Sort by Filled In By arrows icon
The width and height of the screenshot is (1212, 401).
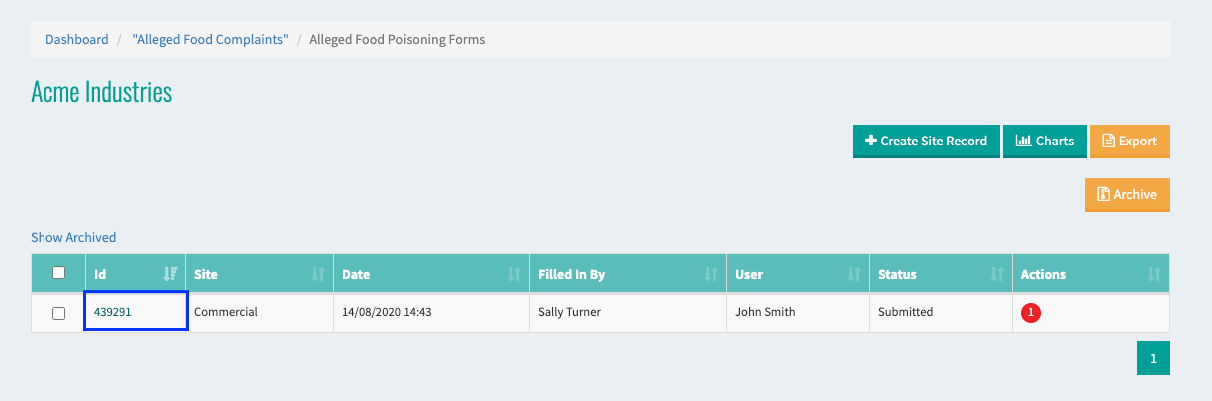pyautogui.click(x=711, y=274)
